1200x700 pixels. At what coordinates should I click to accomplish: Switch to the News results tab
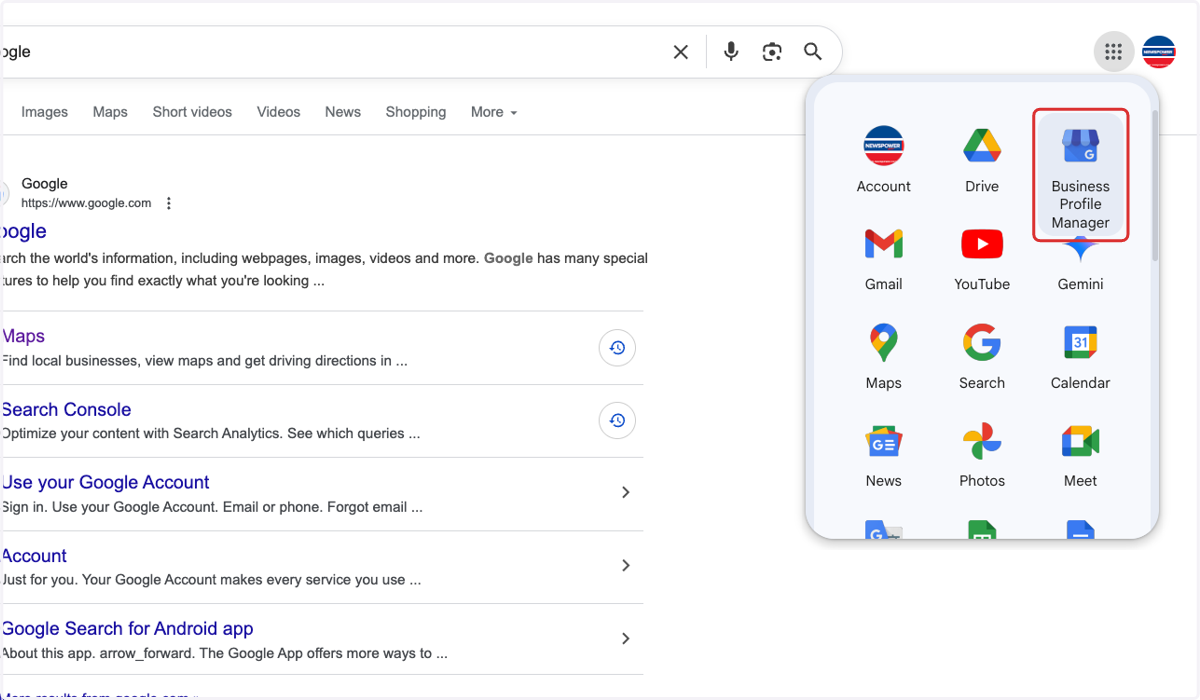(x=343, y=112)
